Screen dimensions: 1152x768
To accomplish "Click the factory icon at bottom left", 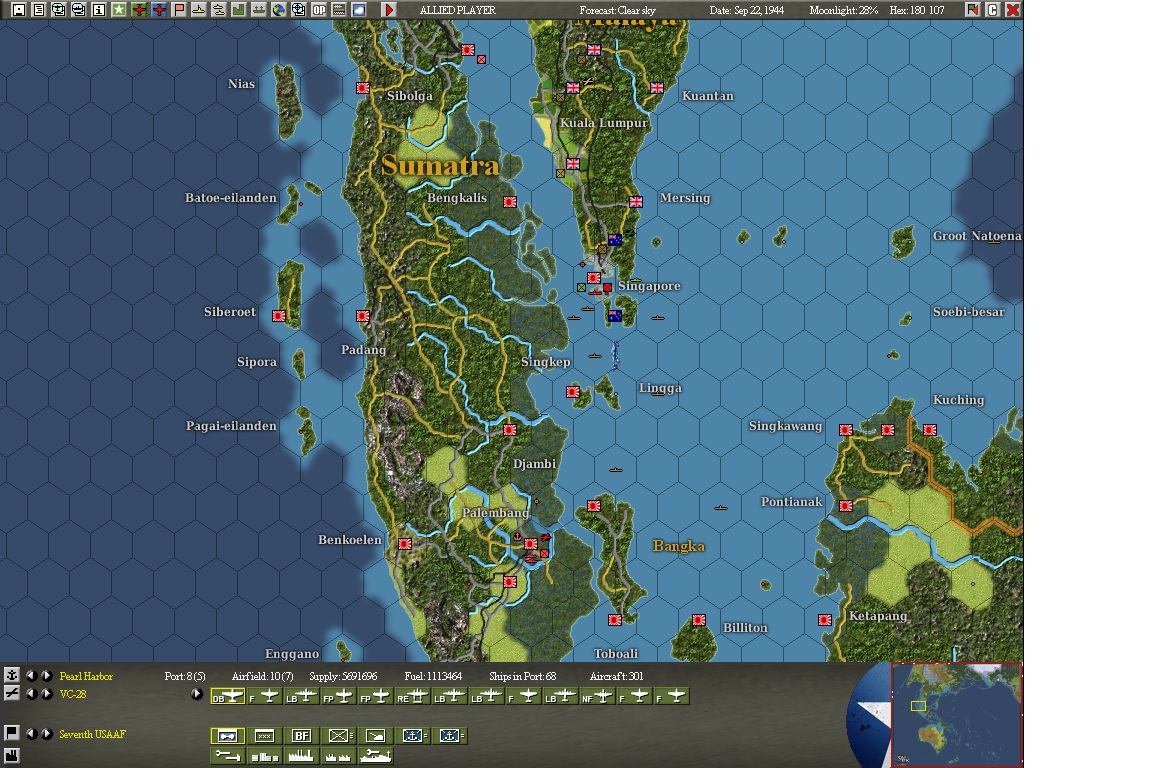I will [12, 755].
